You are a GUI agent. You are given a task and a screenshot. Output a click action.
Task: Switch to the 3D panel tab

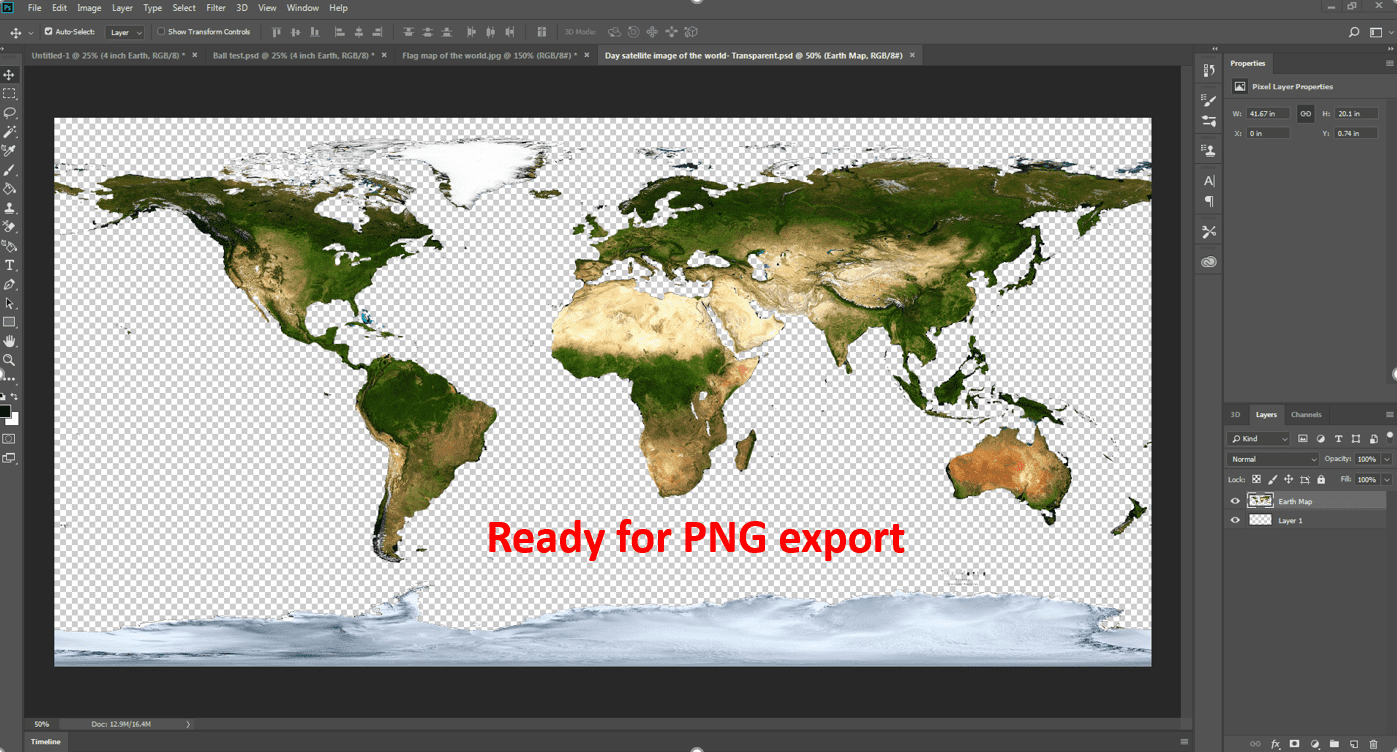[1235, 414]
